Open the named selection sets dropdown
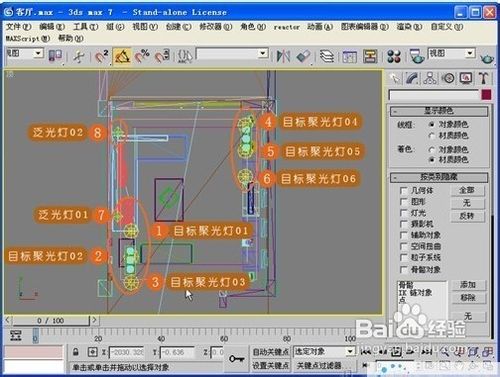The width and height of the screenshot is (500, 377). [x=263, y=53]
